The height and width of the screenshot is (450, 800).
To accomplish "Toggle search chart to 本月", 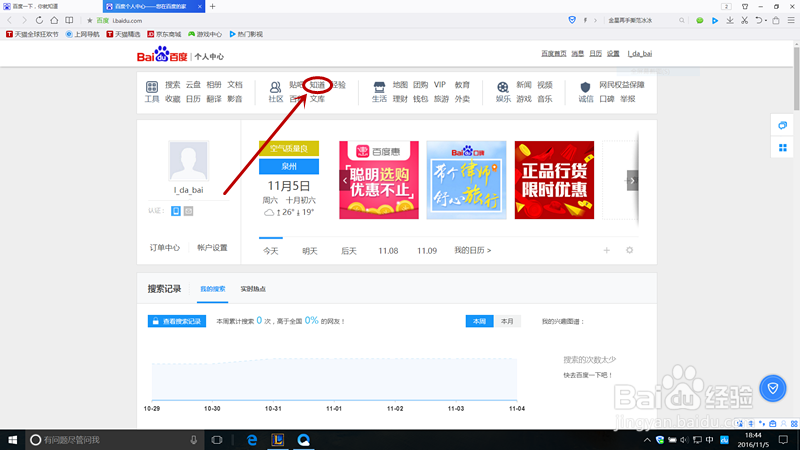I will tap(507, 321).
